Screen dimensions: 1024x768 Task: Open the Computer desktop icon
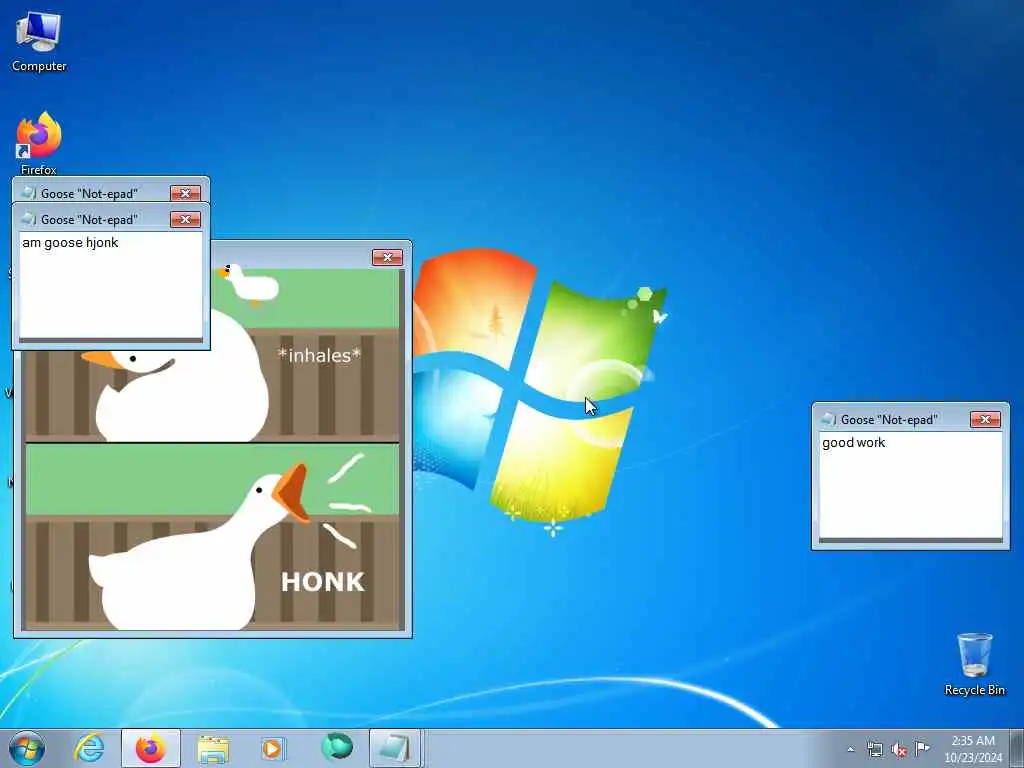39,42
